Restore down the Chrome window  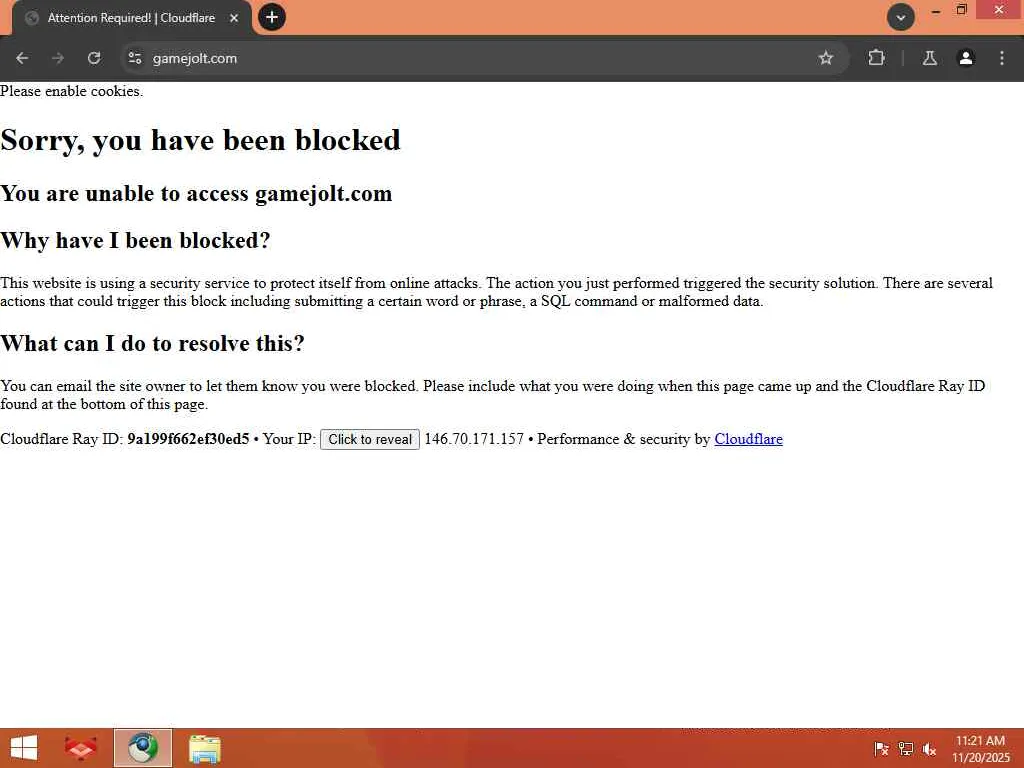pos(961,10)
